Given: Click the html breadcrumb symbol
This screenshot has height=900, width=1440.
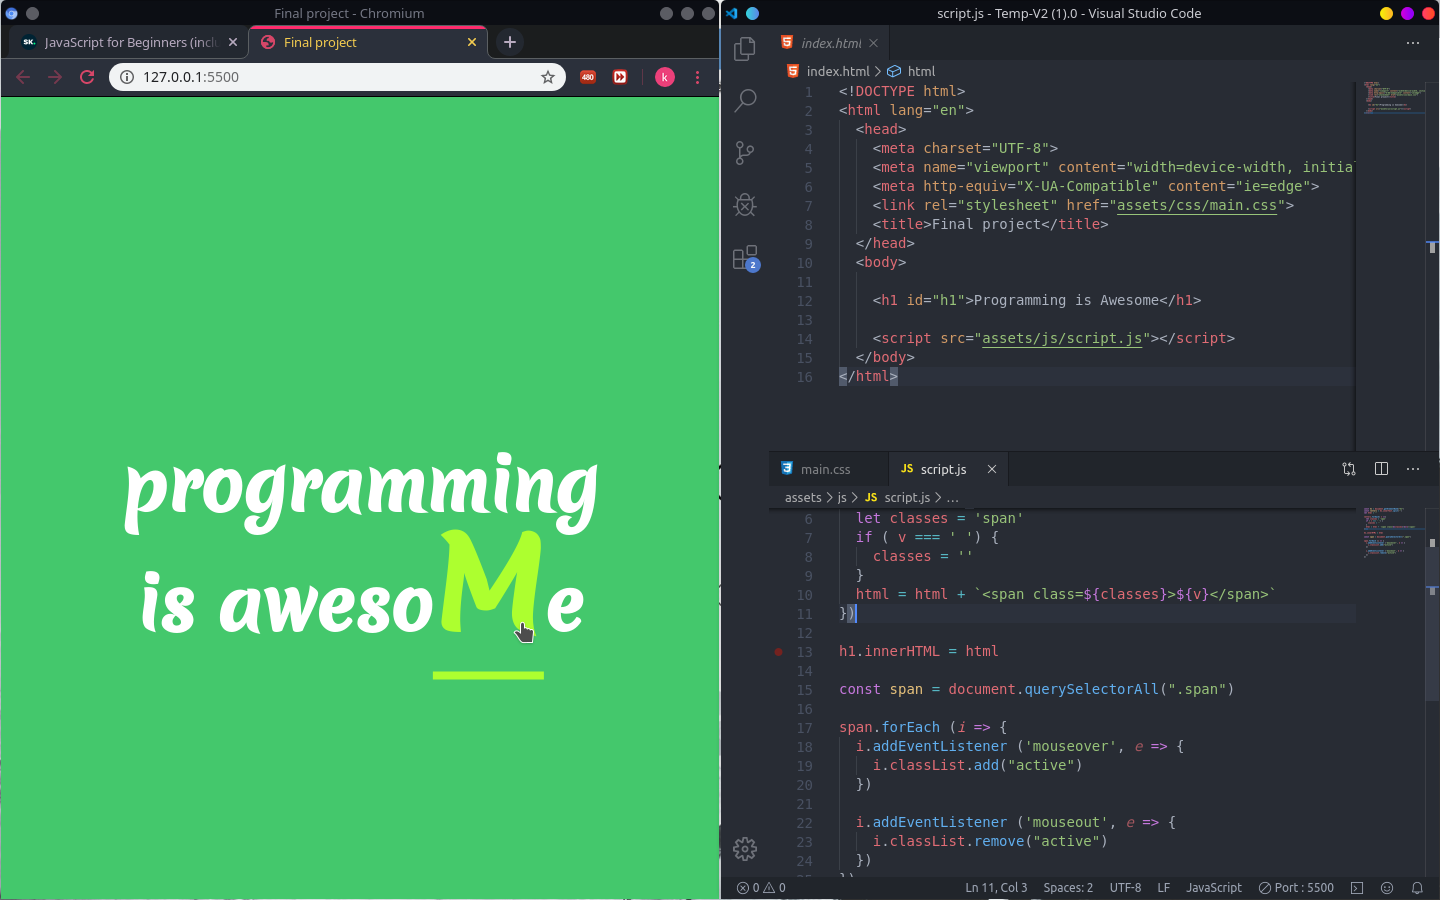Looking at the screenshot, I should pyautogui.click(x=911, y=71).
